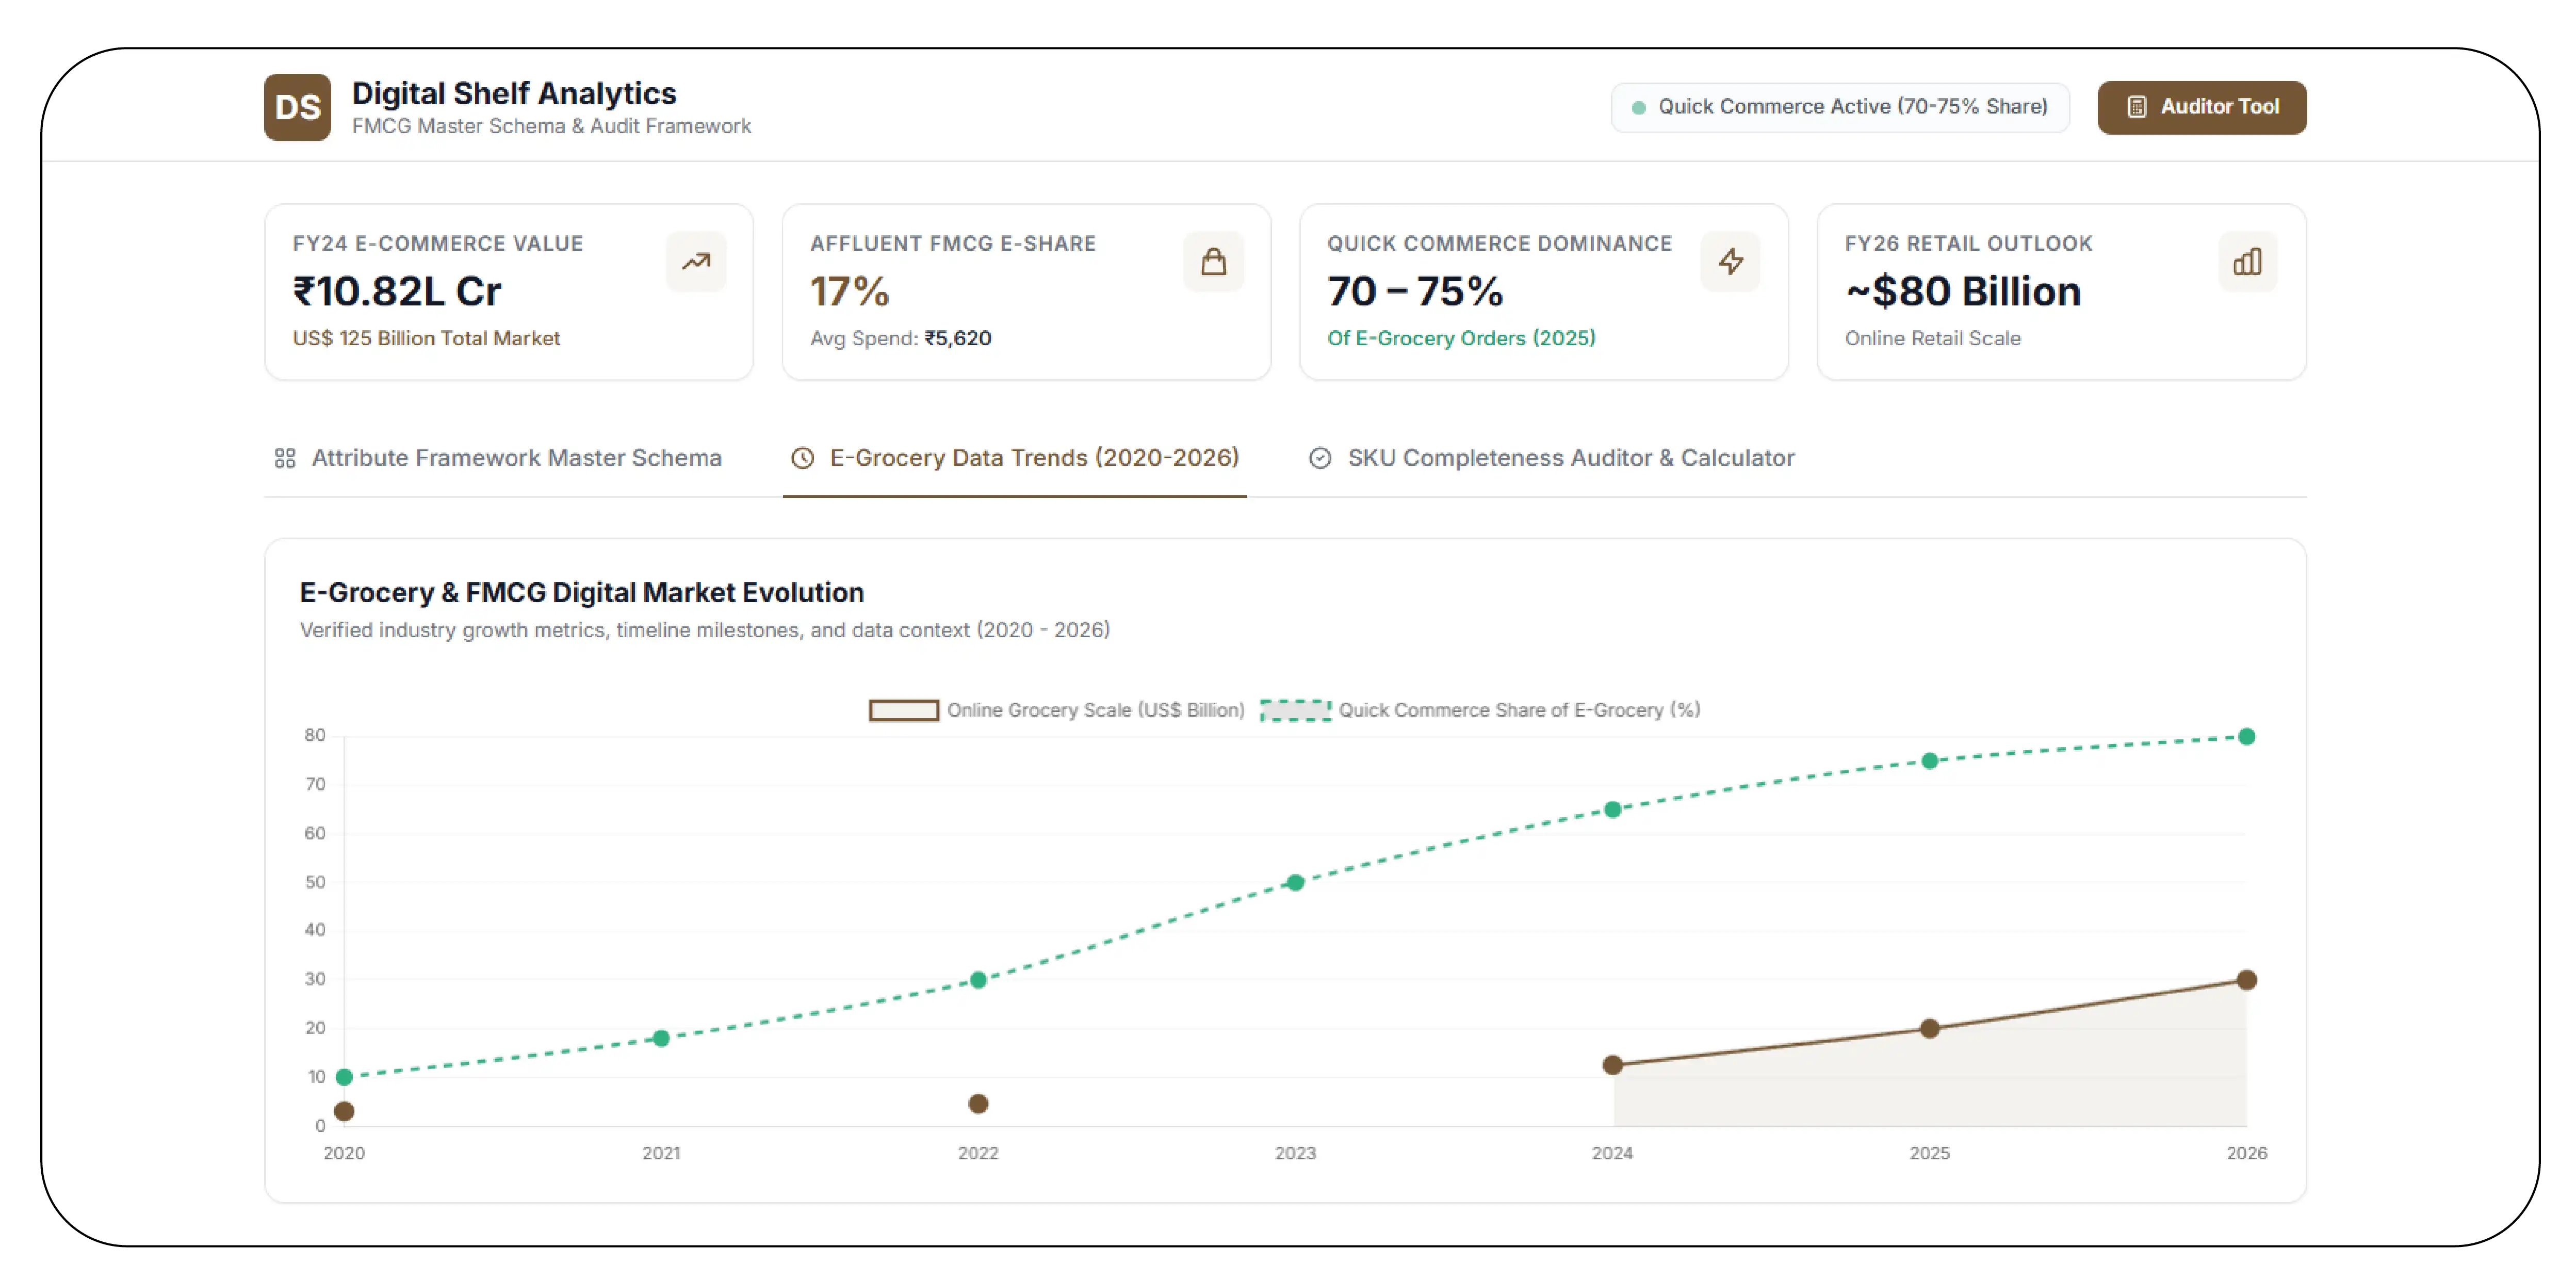Image resolution: width=2576 pixels, height=1279 pixels.
Task: Click the 2024 green Quick Commerce data point
Action: 1612,810
